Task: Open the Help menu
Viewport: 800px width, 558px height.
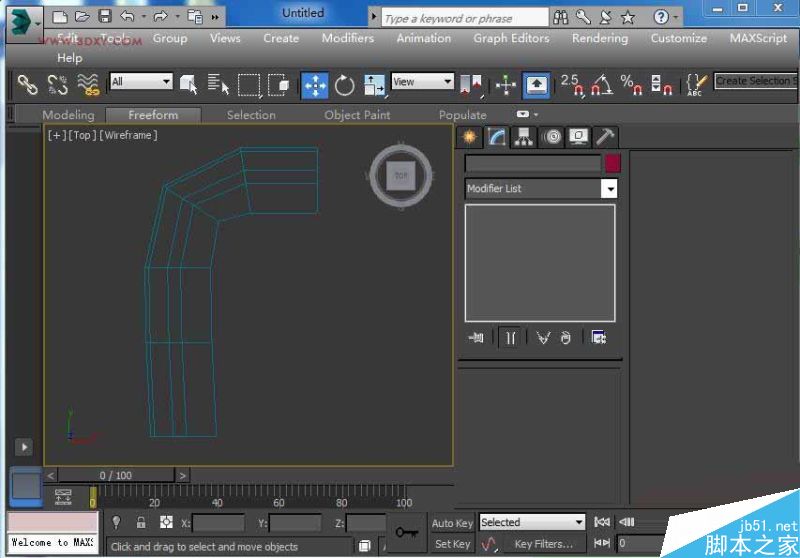Action: click(x=69, y=58)
